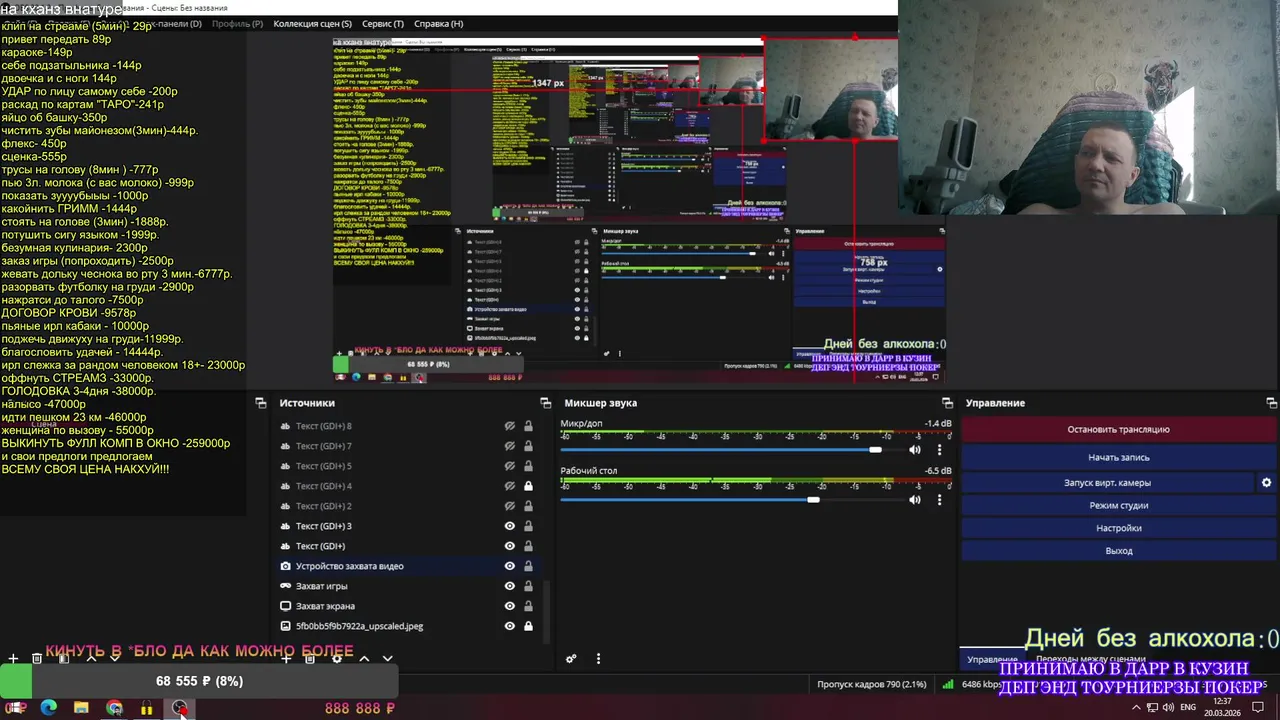Move source up with the up arrow next to the sources gear

tap(364, 659)
